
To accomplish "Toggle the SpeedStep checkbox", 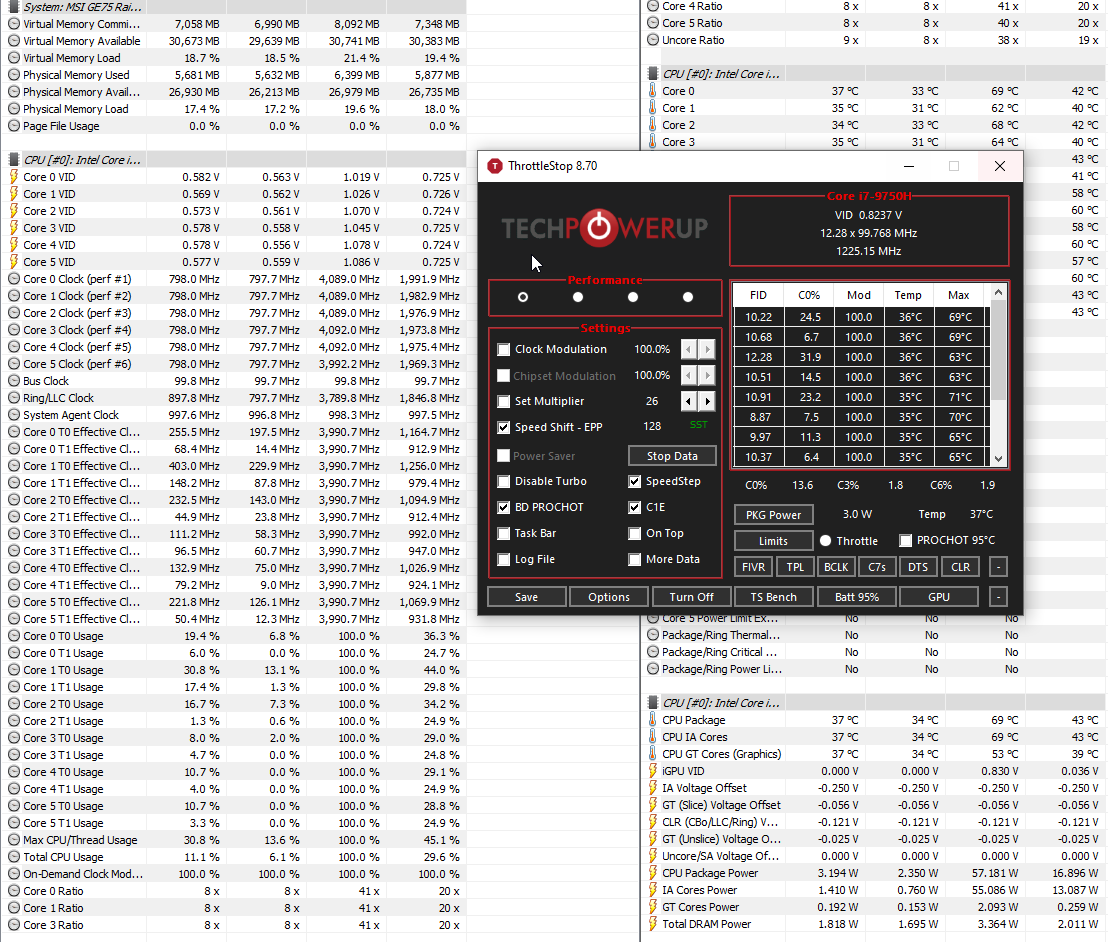I will pos(635,481).
